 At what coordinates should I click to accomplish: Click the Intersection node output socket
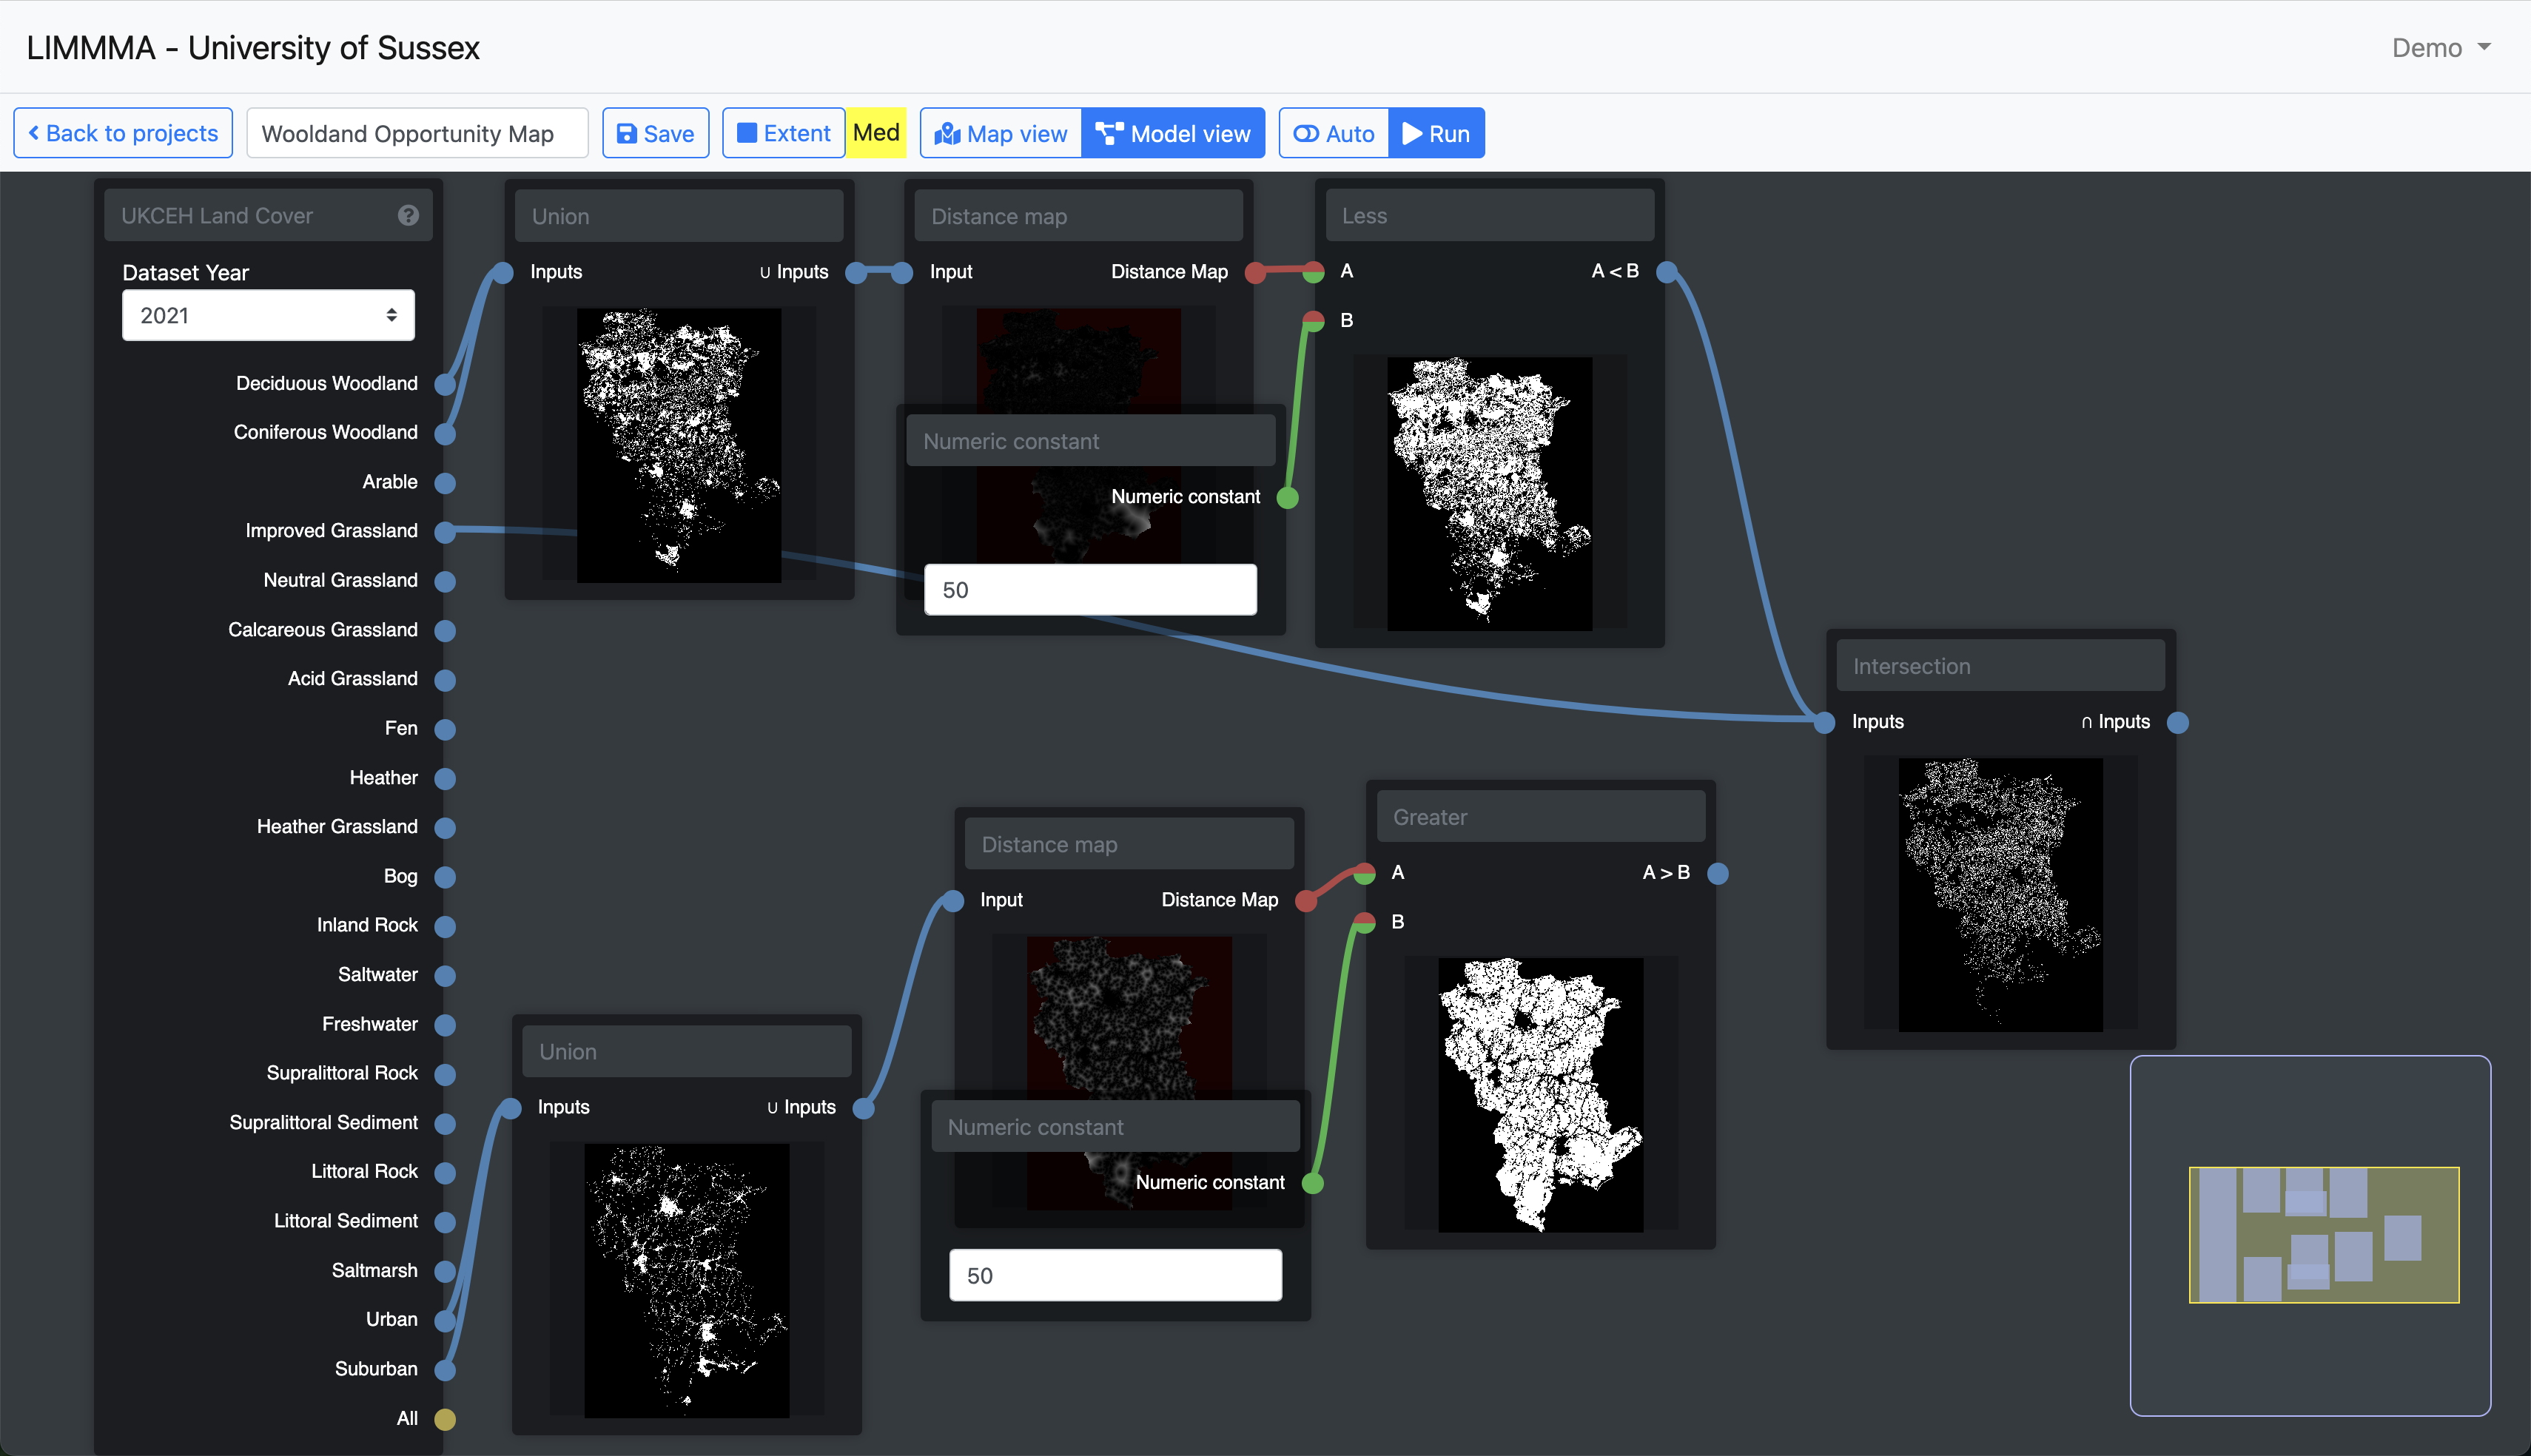coord(2177,722)
